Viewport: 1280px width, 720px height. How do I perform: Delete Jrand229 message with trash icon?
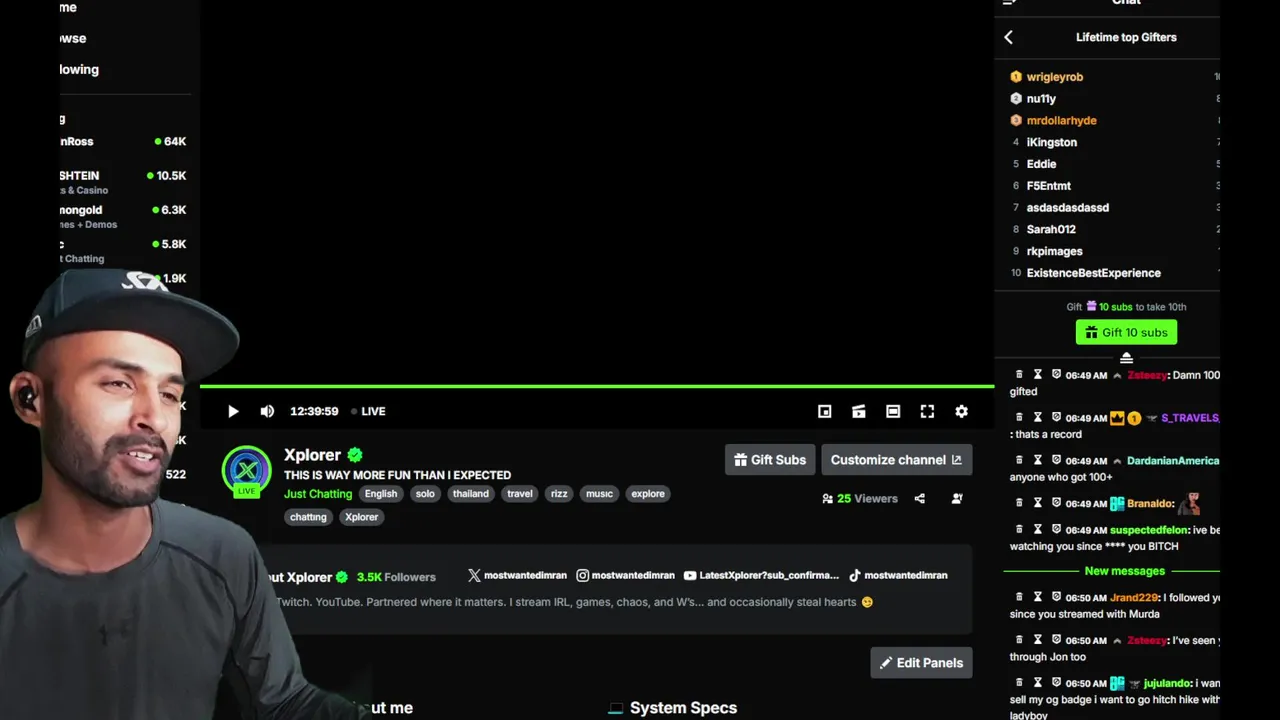pyautogui.click(x=1019, y=597)
